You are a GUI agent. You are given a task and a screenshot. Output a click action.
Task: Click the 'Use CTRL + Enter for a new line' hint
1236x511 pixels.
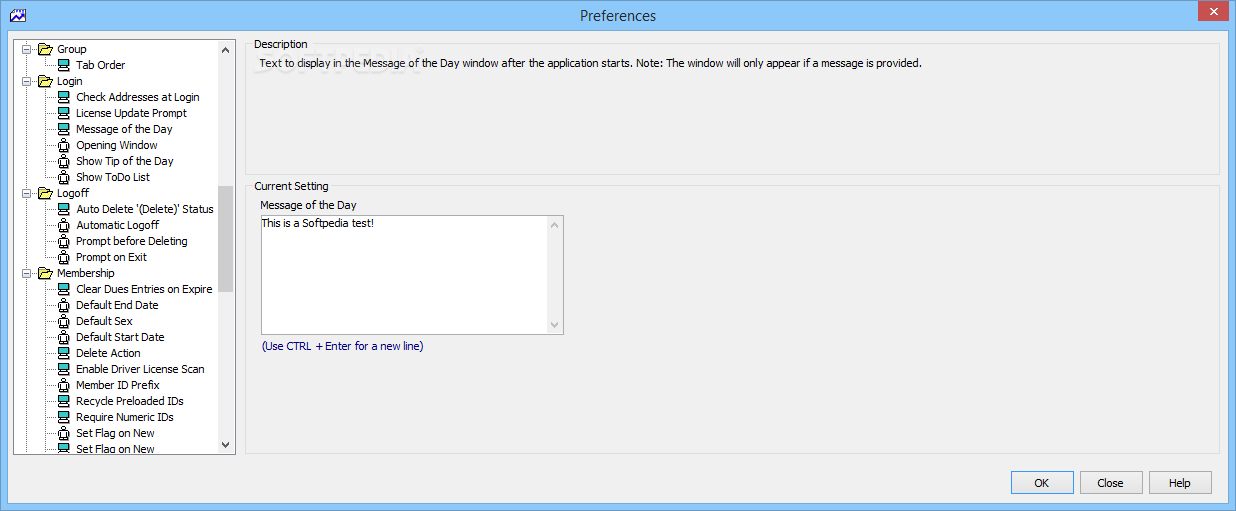pos(342,347)
